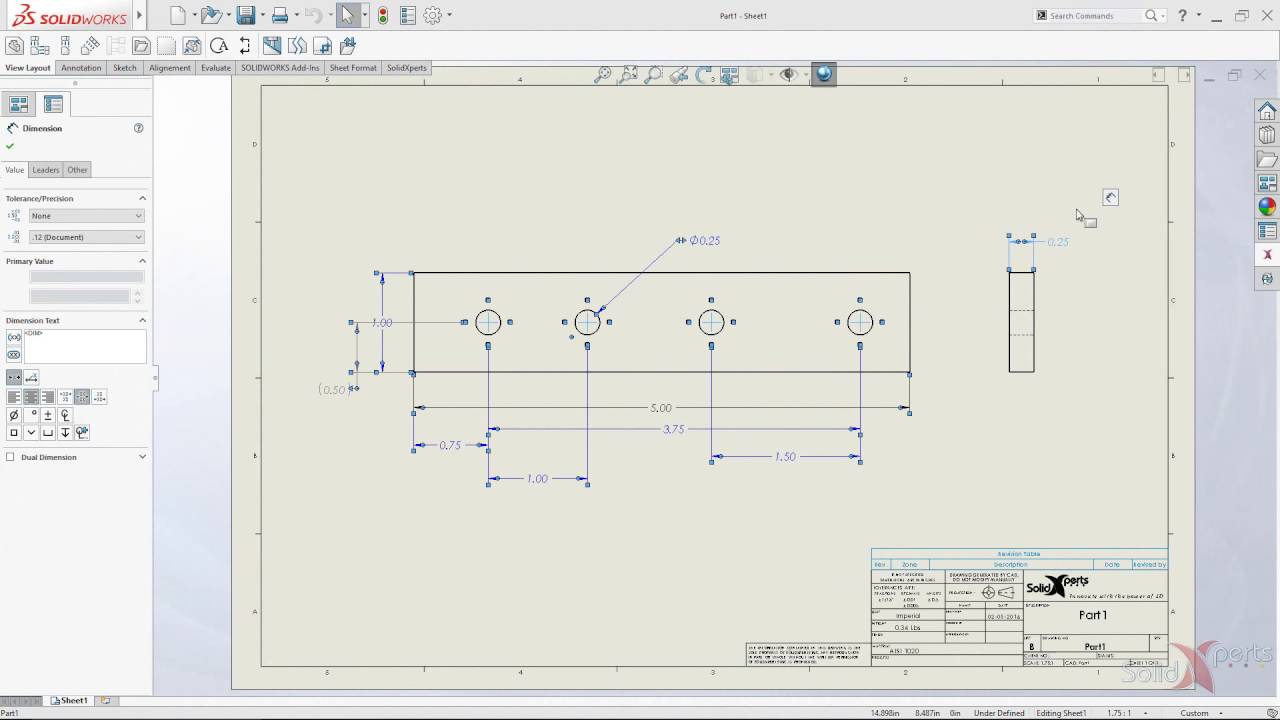Click the Sheet1 tab at the bottom
Image resolution: width=1280 pixels, height=720 pixels.
pos(69,700)
